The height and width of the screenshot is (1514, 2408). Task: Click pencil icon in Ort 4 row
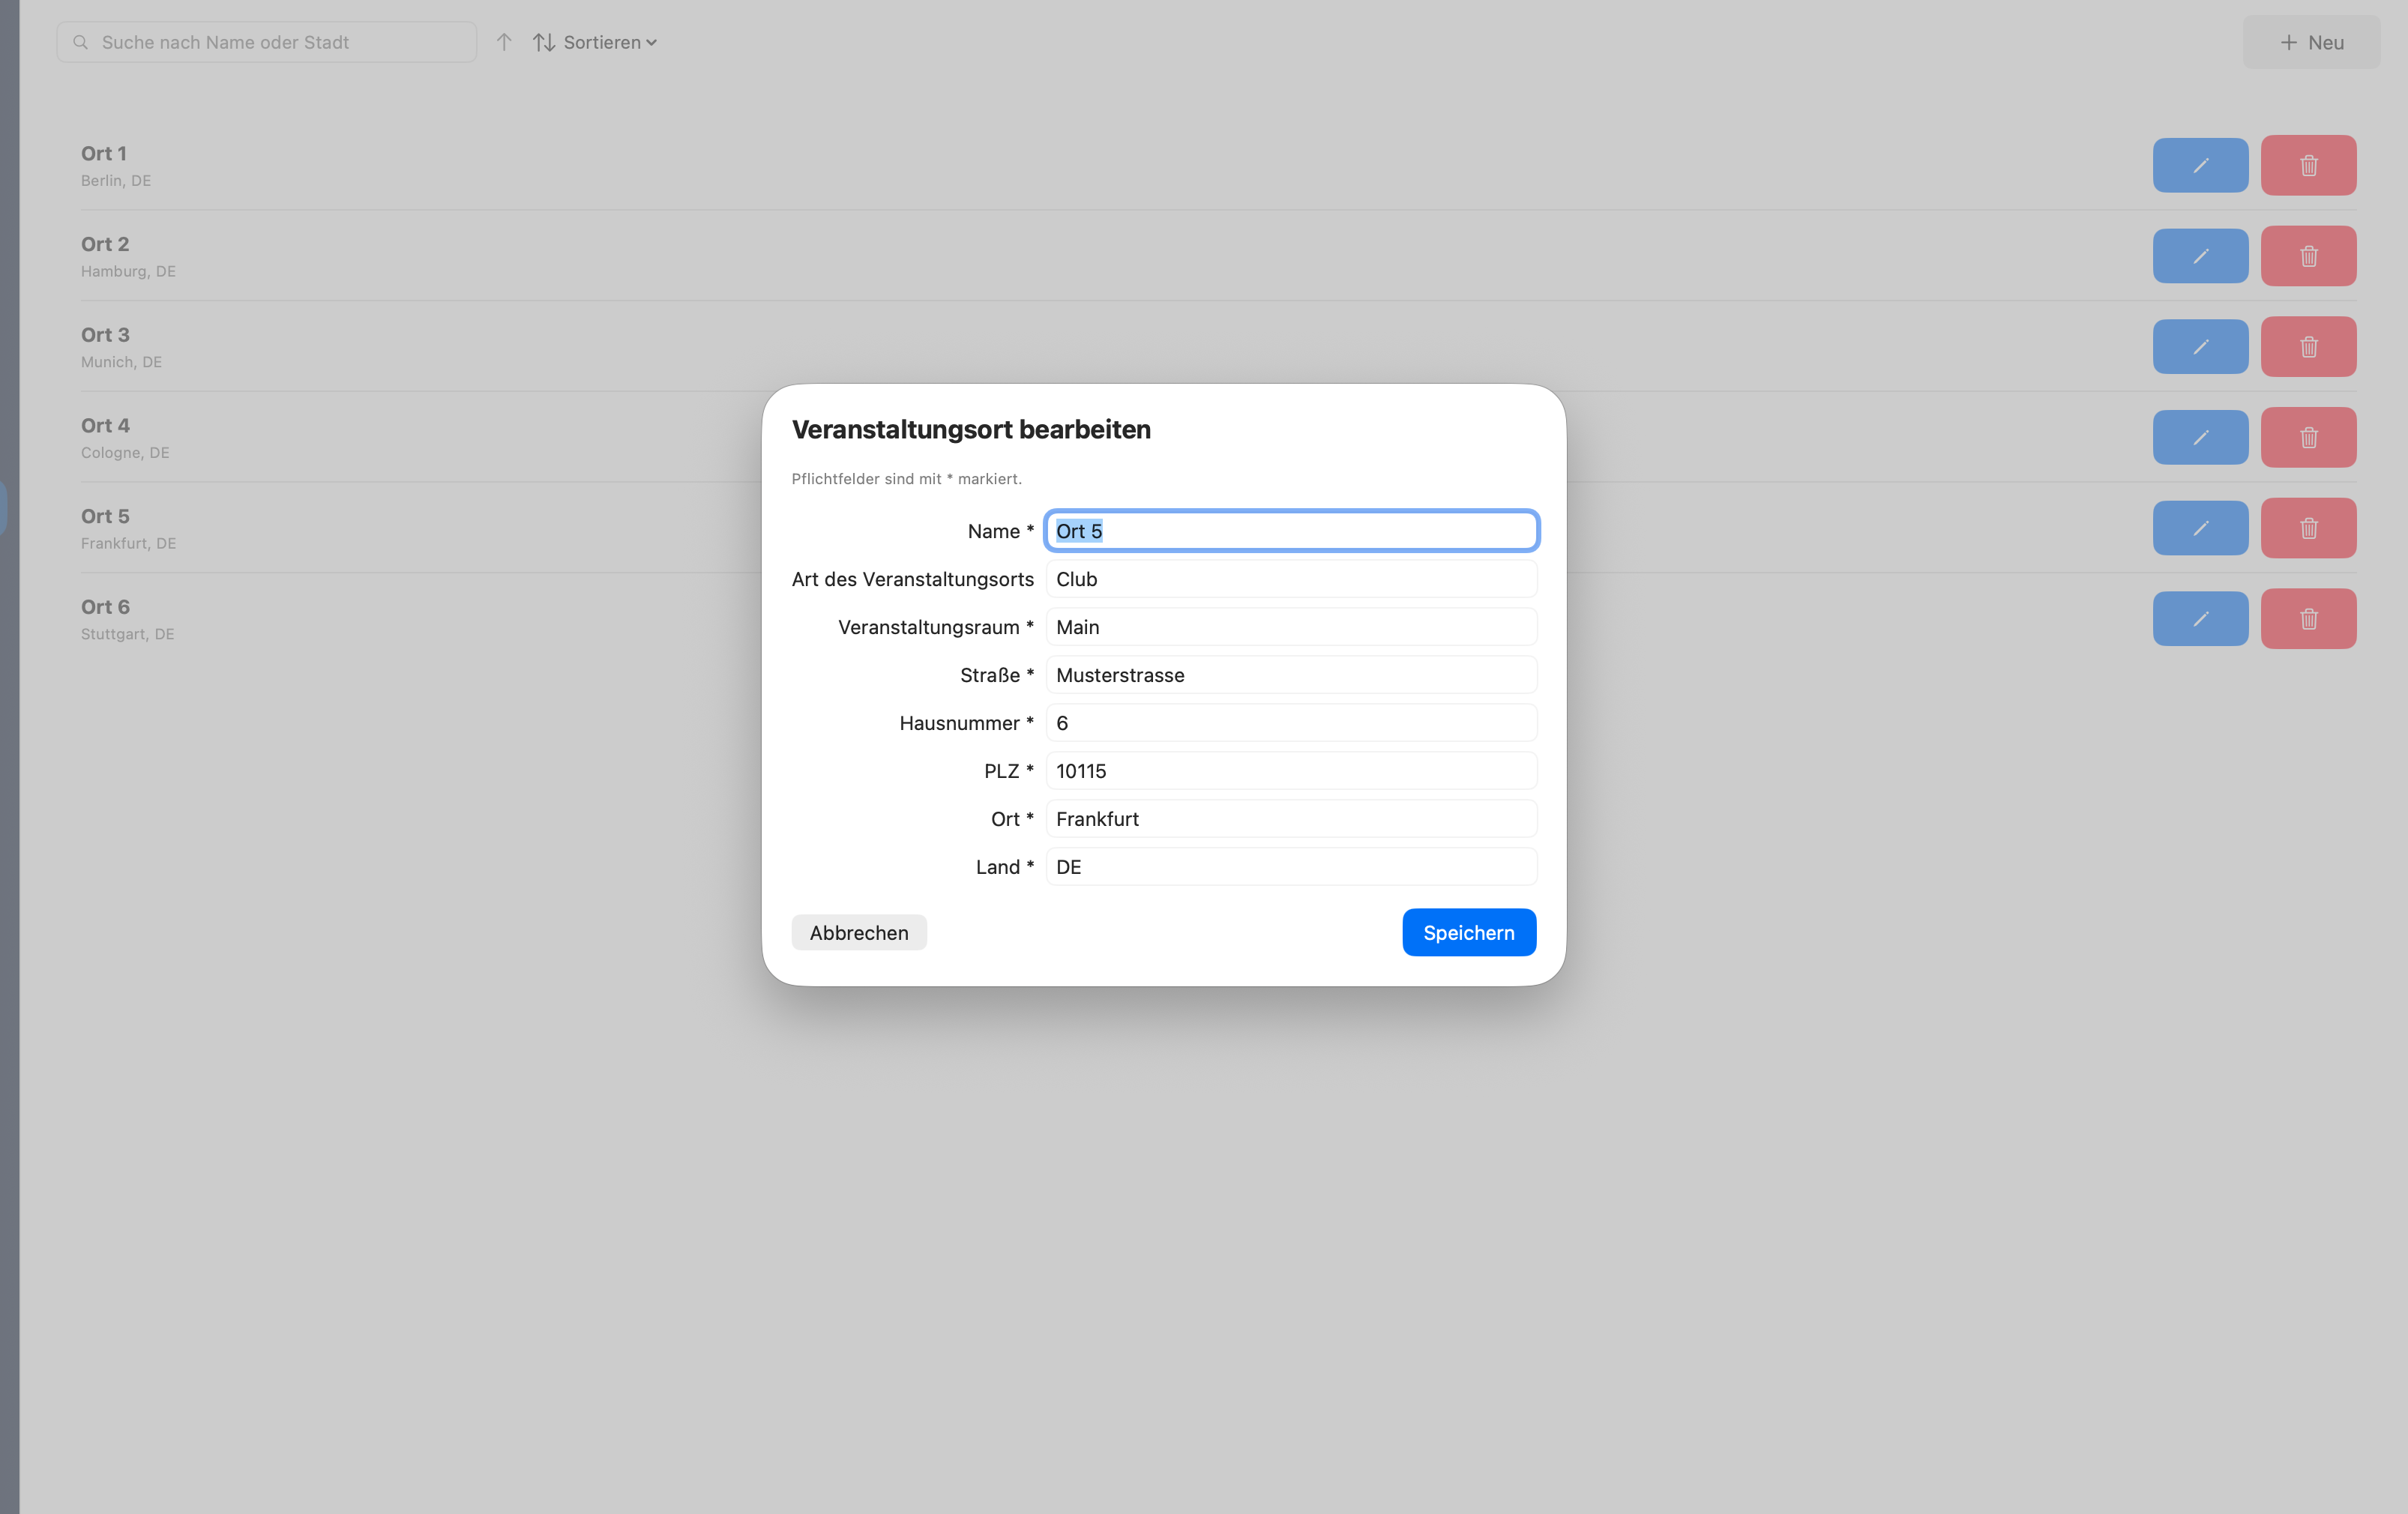coord(2200,437)
